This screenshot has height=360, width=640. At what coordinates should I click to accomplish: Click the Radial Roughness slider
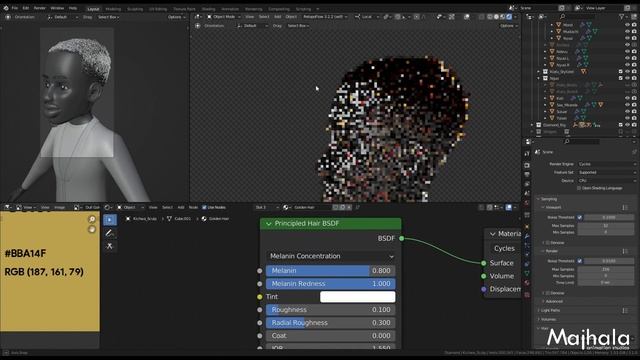tap(331, 323)
